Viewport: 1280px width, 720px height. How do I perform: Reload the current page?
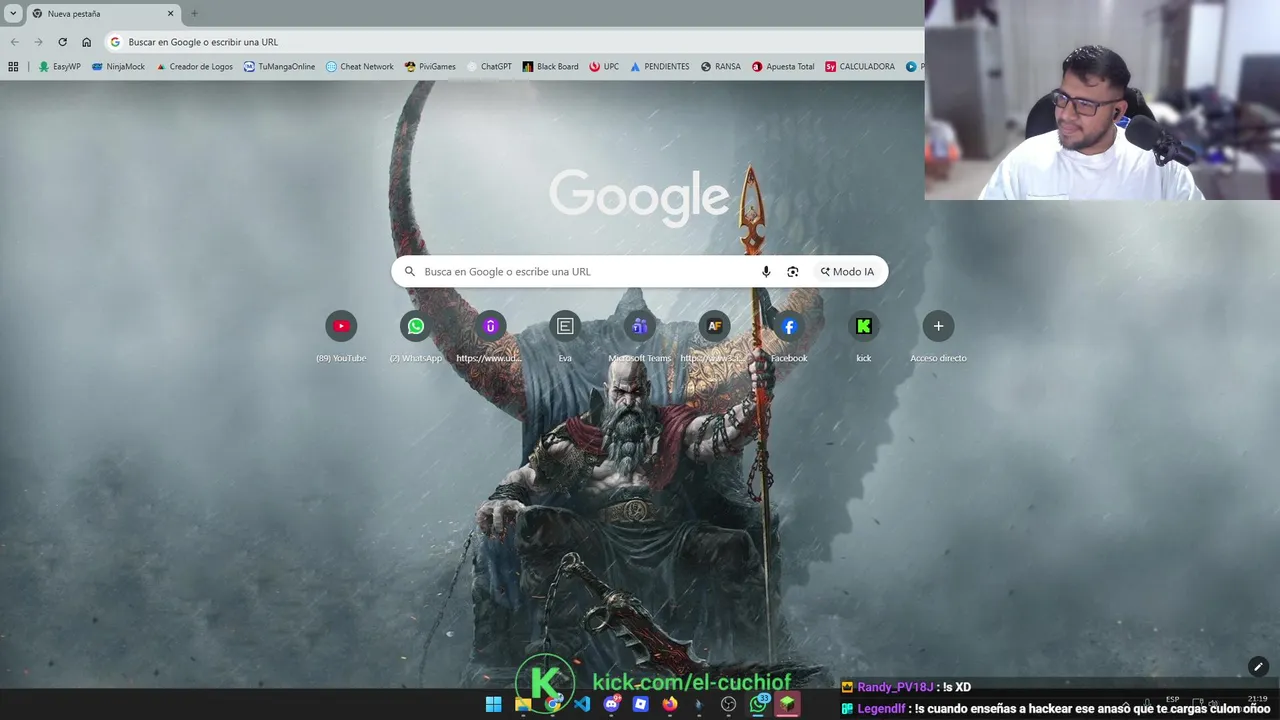tap(62, 42)
